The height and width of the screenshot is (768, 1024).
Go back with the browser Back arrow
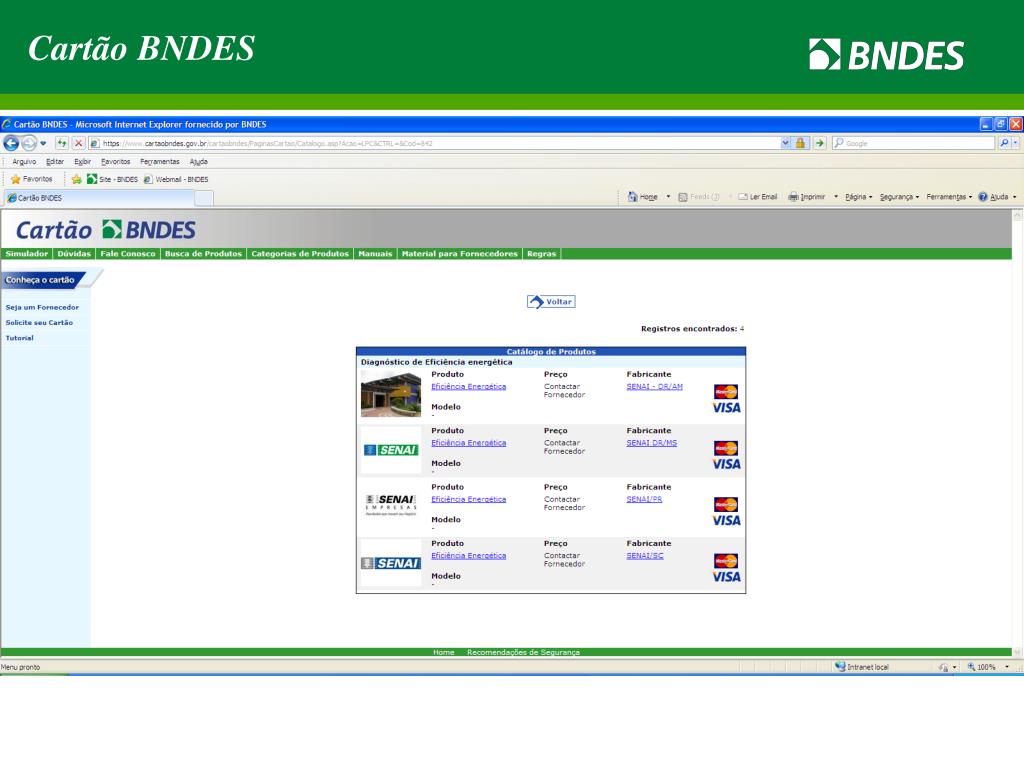pyautogui.click(x=11, y=143)
